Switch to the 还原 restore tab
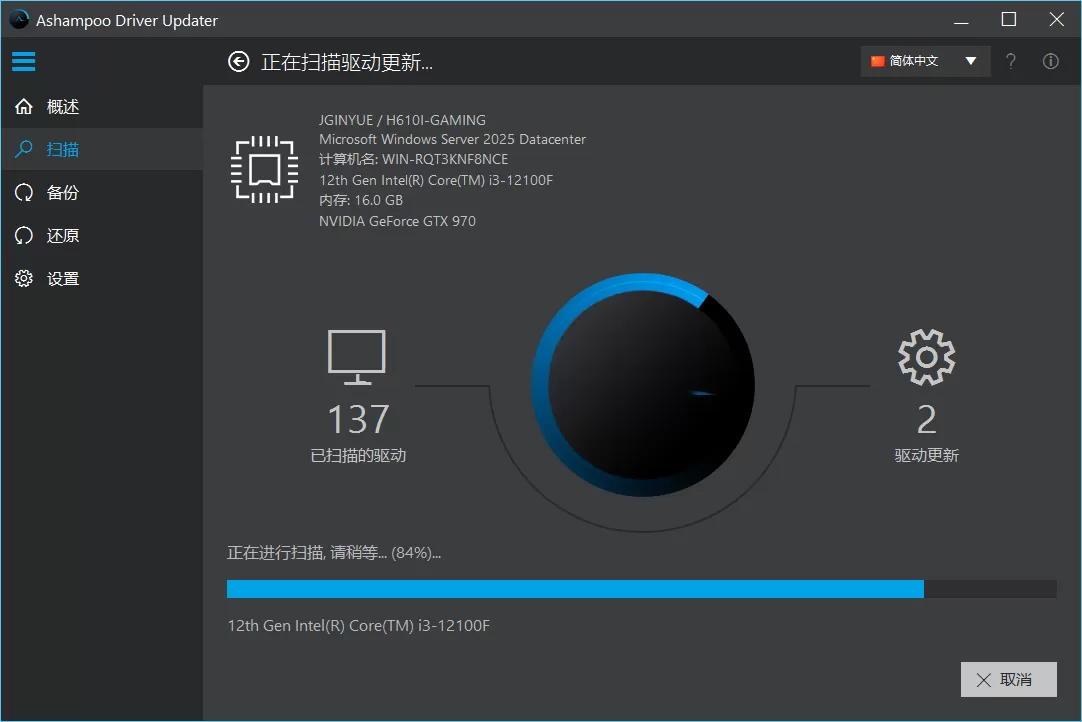 pos(60,235)
